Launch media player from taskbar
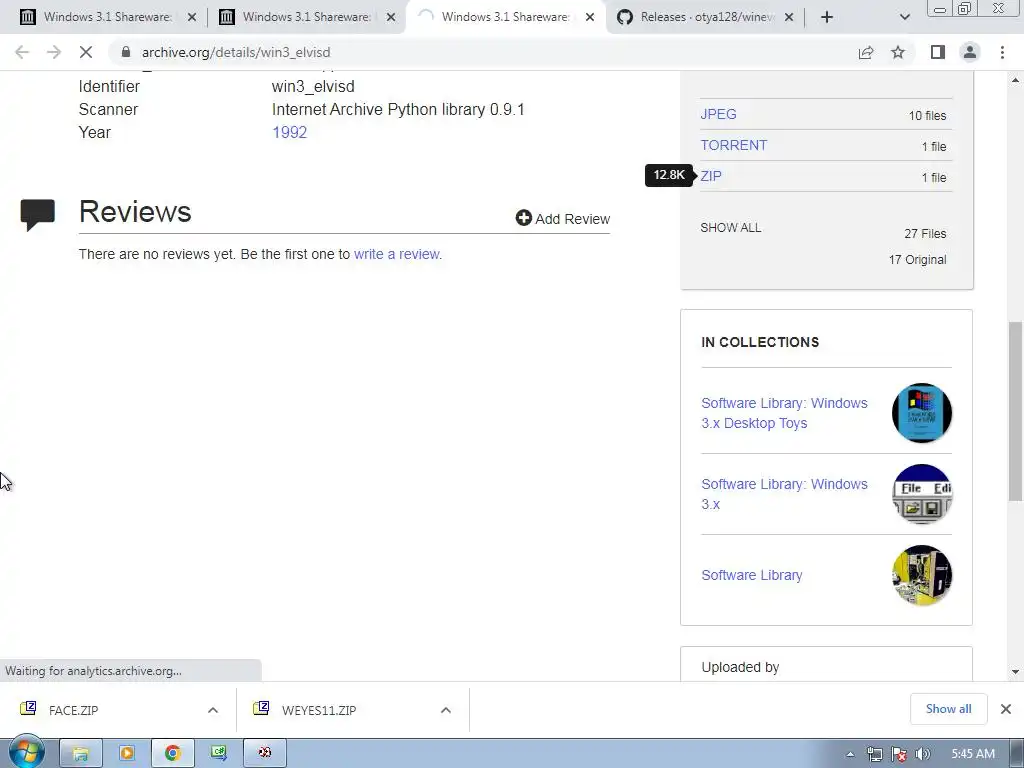 coord(127,754)
